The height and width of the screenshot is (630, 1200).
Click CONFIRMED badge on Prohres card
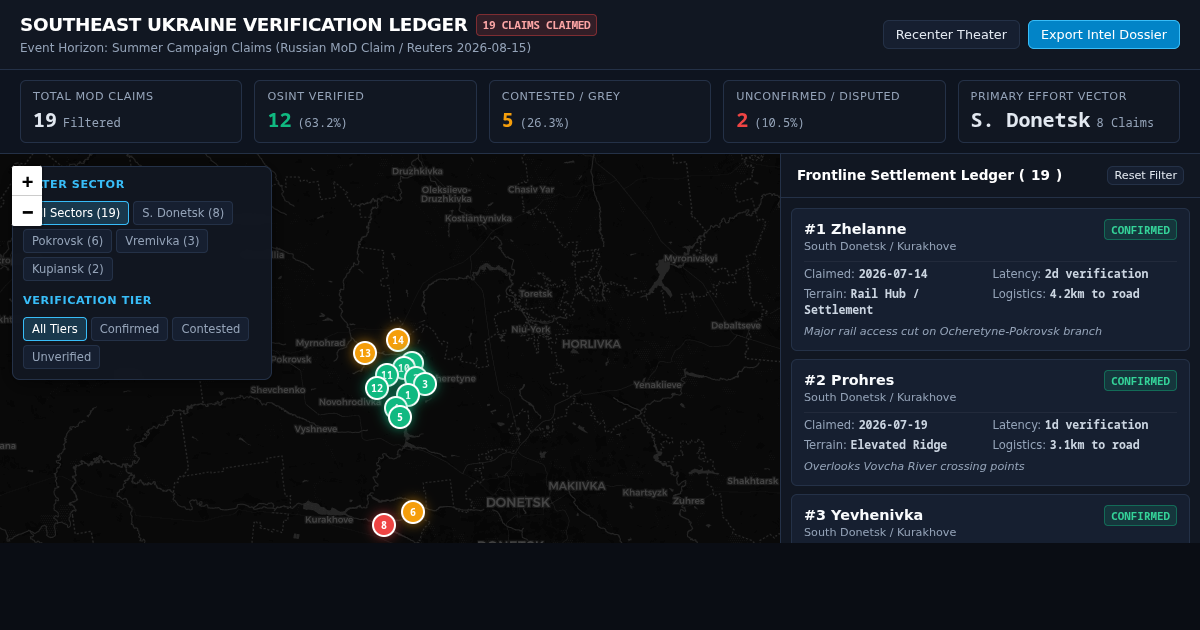pyautogui.click(x=1140, y=381)
